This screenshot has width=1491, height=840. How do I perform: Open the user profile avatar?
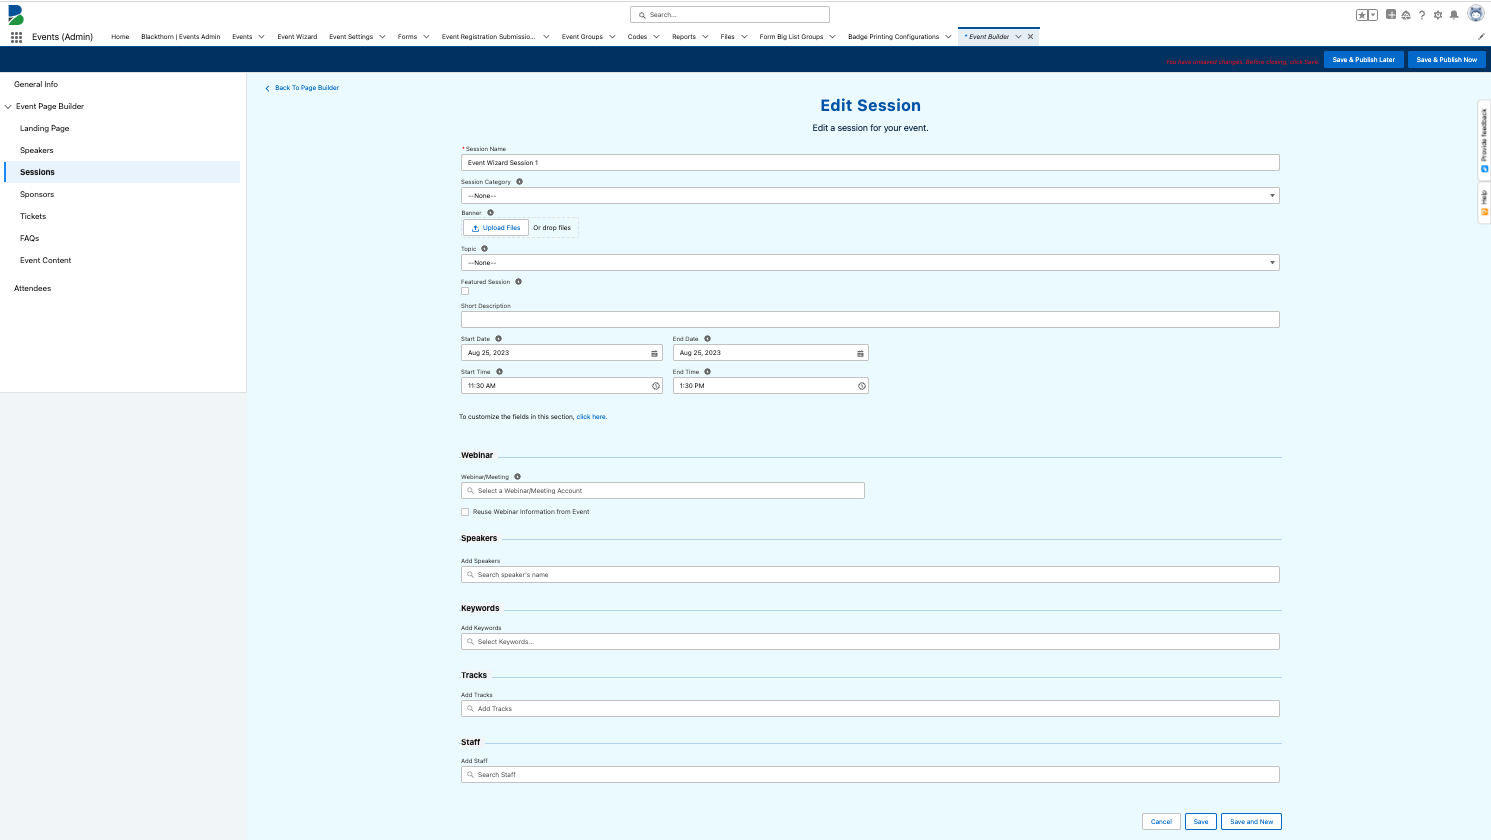pos(1476,14)
